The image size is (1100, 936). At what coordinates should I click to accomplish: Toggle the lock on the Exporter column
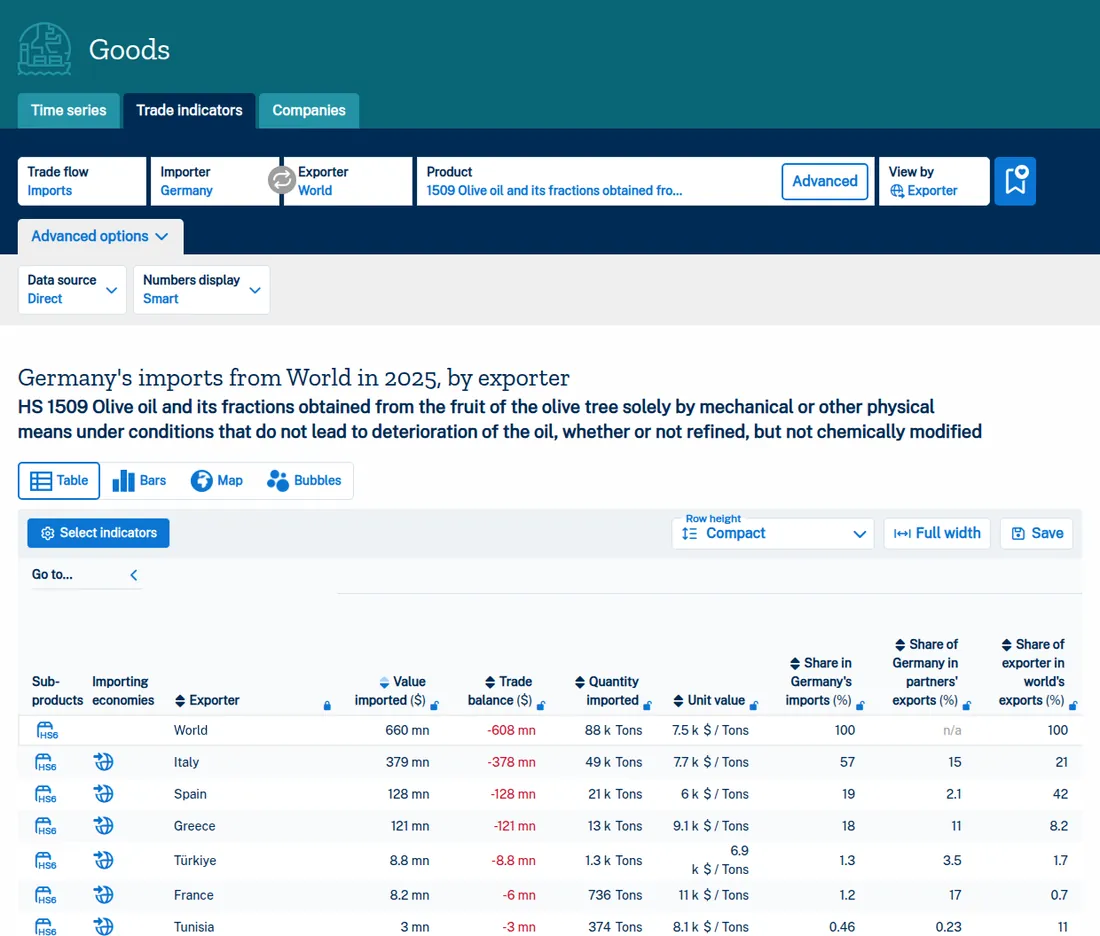pyautogui.click(x=327, y=705)
